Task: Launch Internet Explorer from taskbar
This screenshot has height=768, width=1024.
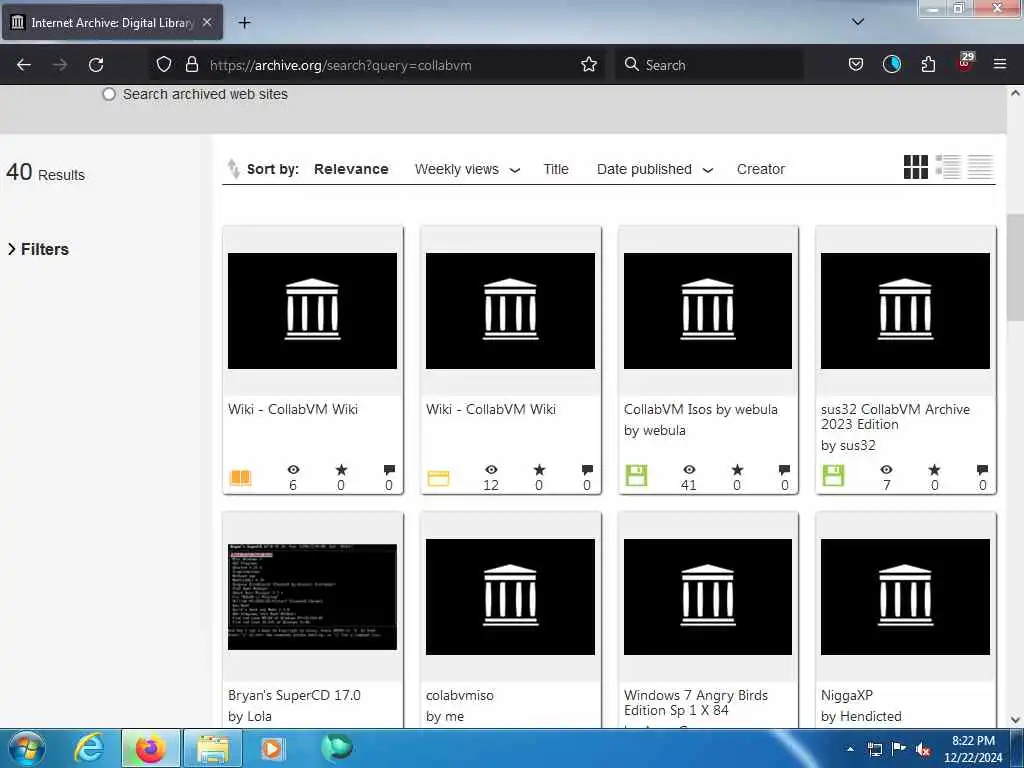Action: 89,748
